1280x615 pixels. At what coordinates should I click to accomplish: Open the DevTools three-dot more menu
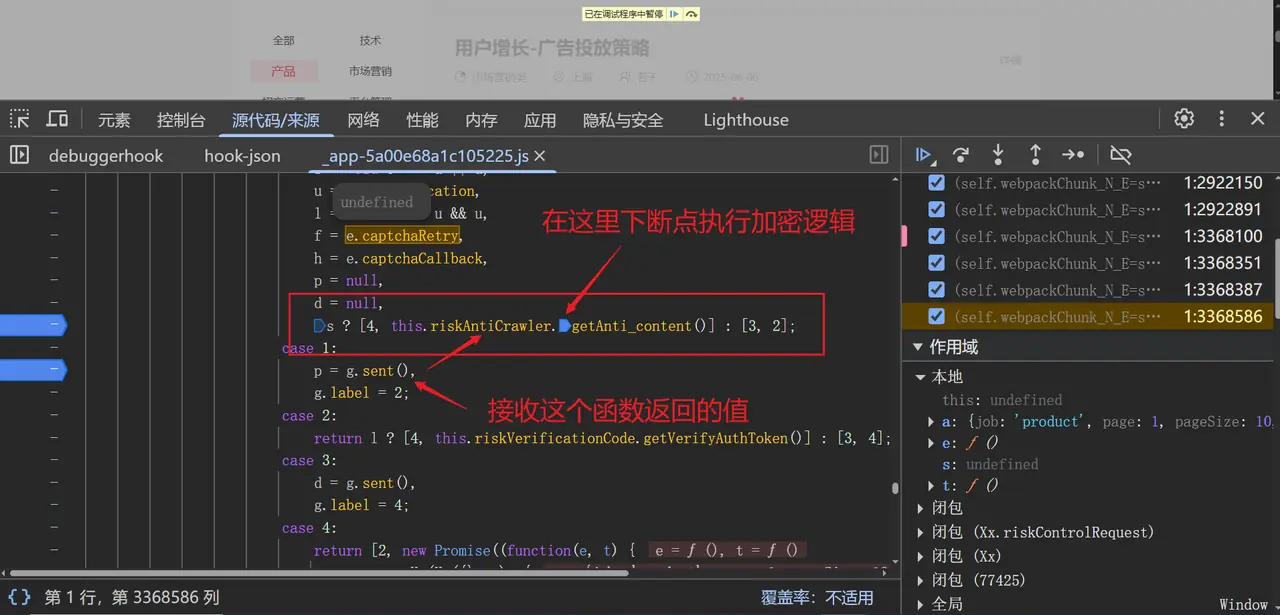point(1221,119)
